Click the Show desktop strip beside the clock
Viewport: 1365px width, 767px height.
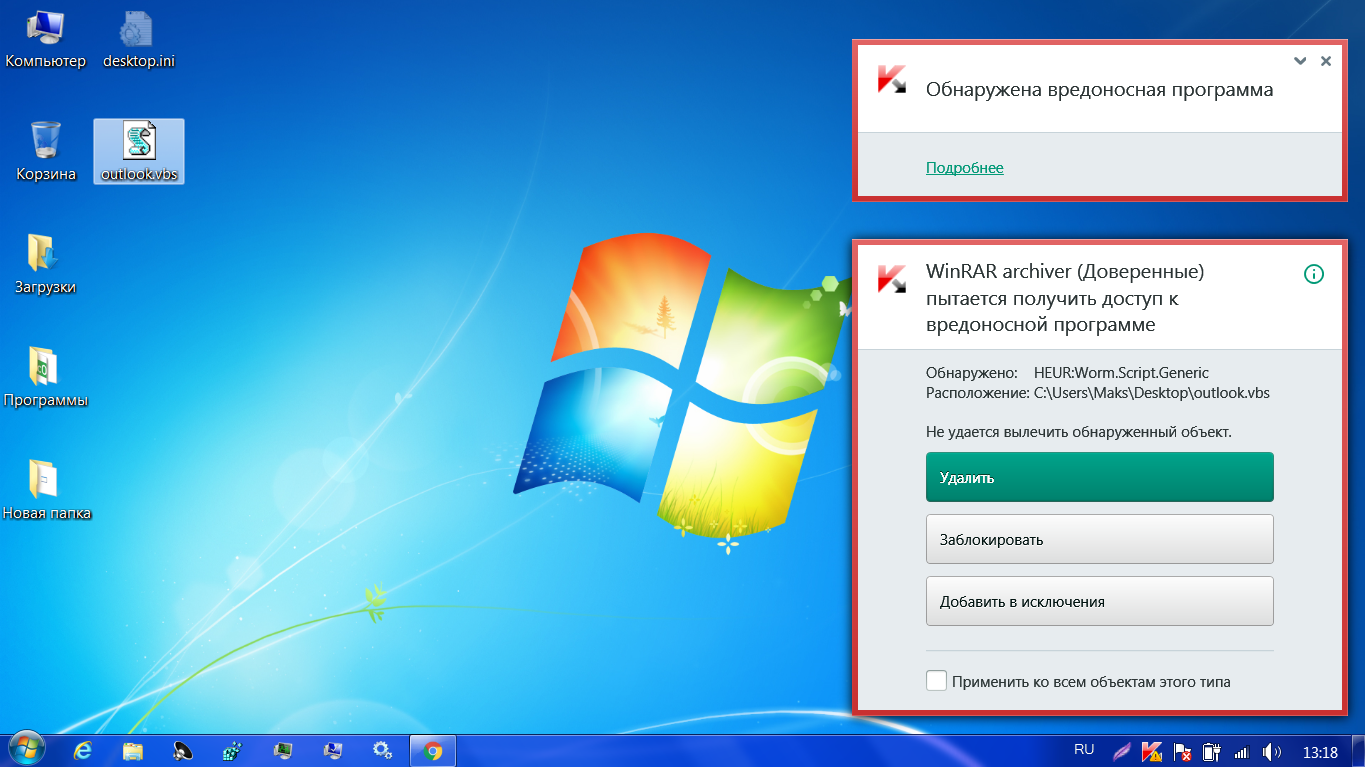tap(1357, 751)
